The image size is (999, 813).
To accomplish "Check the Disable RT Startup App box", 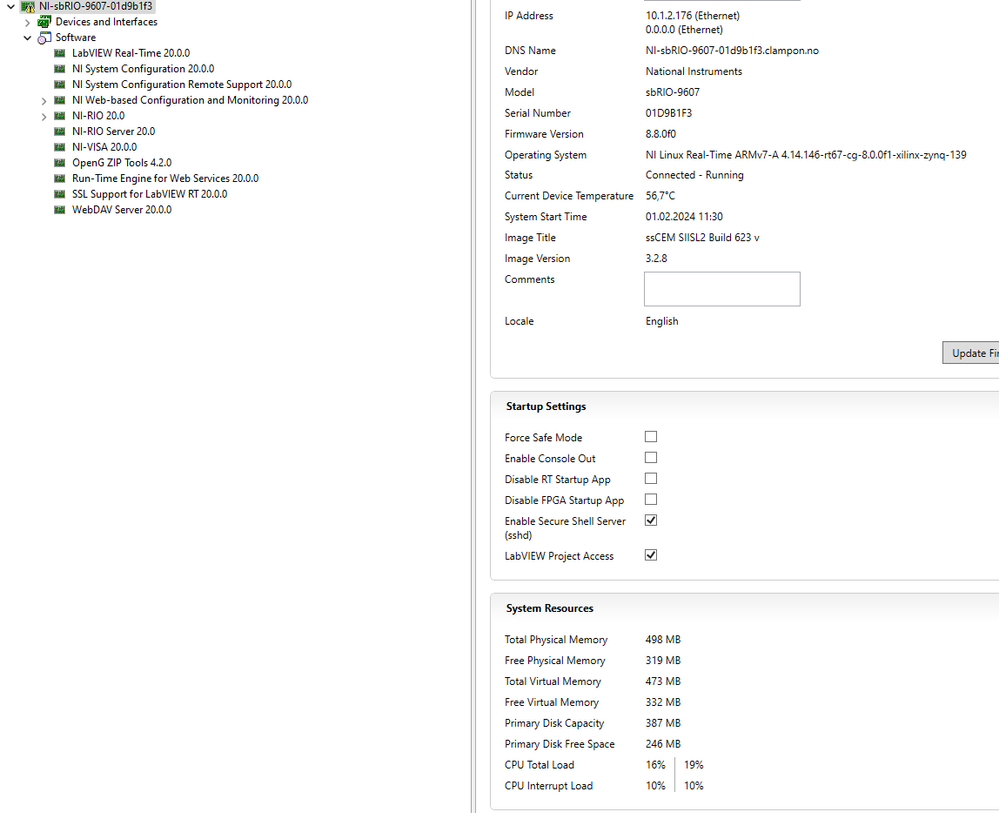I will point(650,478).
